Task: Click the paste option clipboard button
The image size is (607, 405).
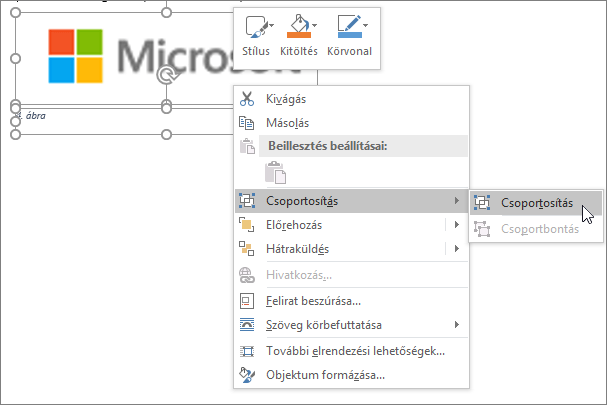Action: click(276, 173)
